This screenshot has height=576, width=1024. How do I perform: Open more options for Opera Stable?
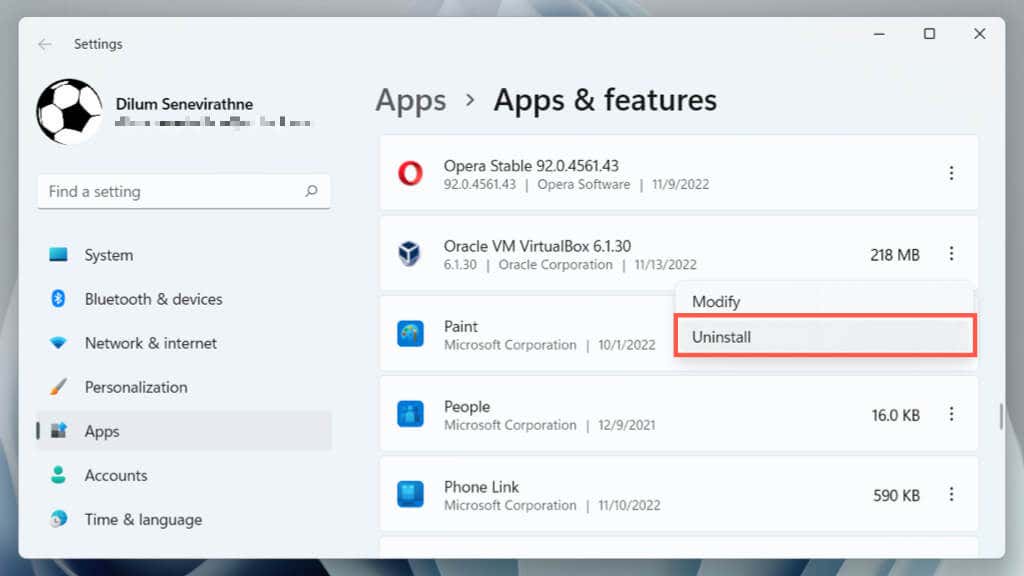[x=951, y=174]
